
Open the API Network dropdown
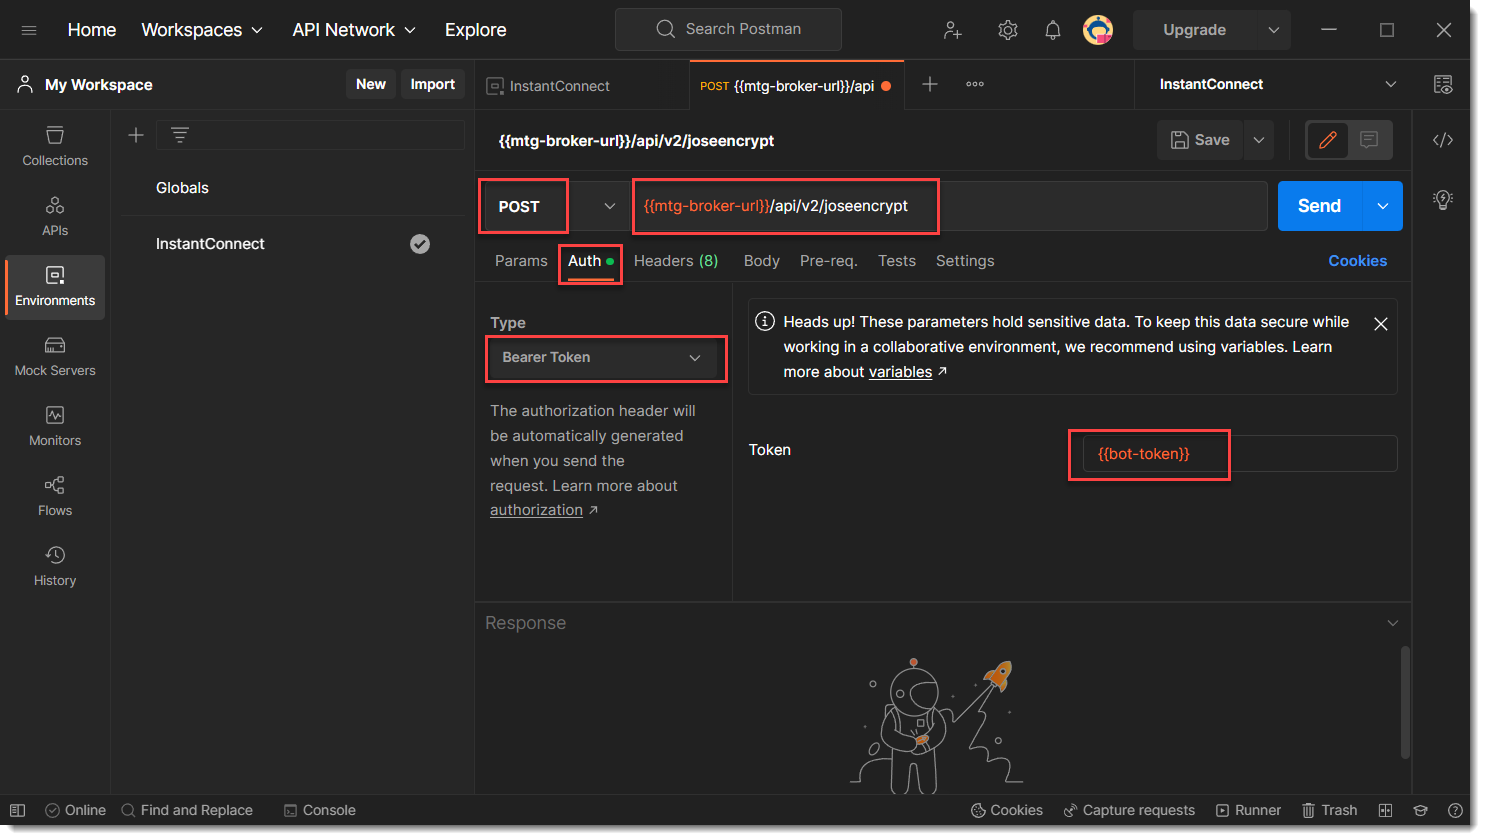click(x=354, y=30)
